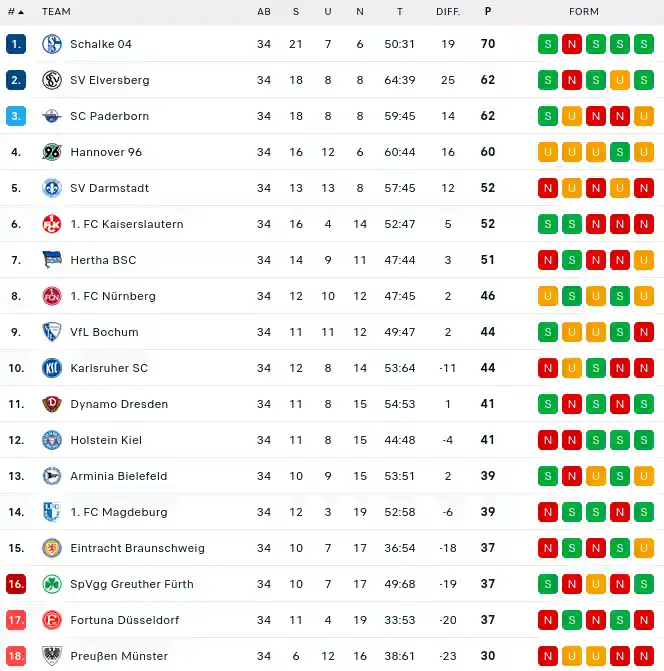This screenshot has width=664, height=671.
Task: Select the Hertha BSC flag emblem
Action: pyautogui.click(x=52, y=260)
